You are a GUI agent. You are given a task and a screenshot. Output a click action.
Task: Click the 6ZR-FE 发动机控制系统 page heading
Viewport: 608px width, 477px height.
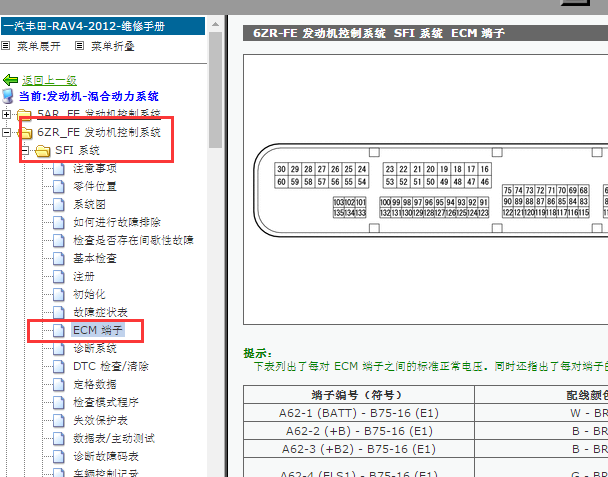pyautogui.click(x=379, y=33)
